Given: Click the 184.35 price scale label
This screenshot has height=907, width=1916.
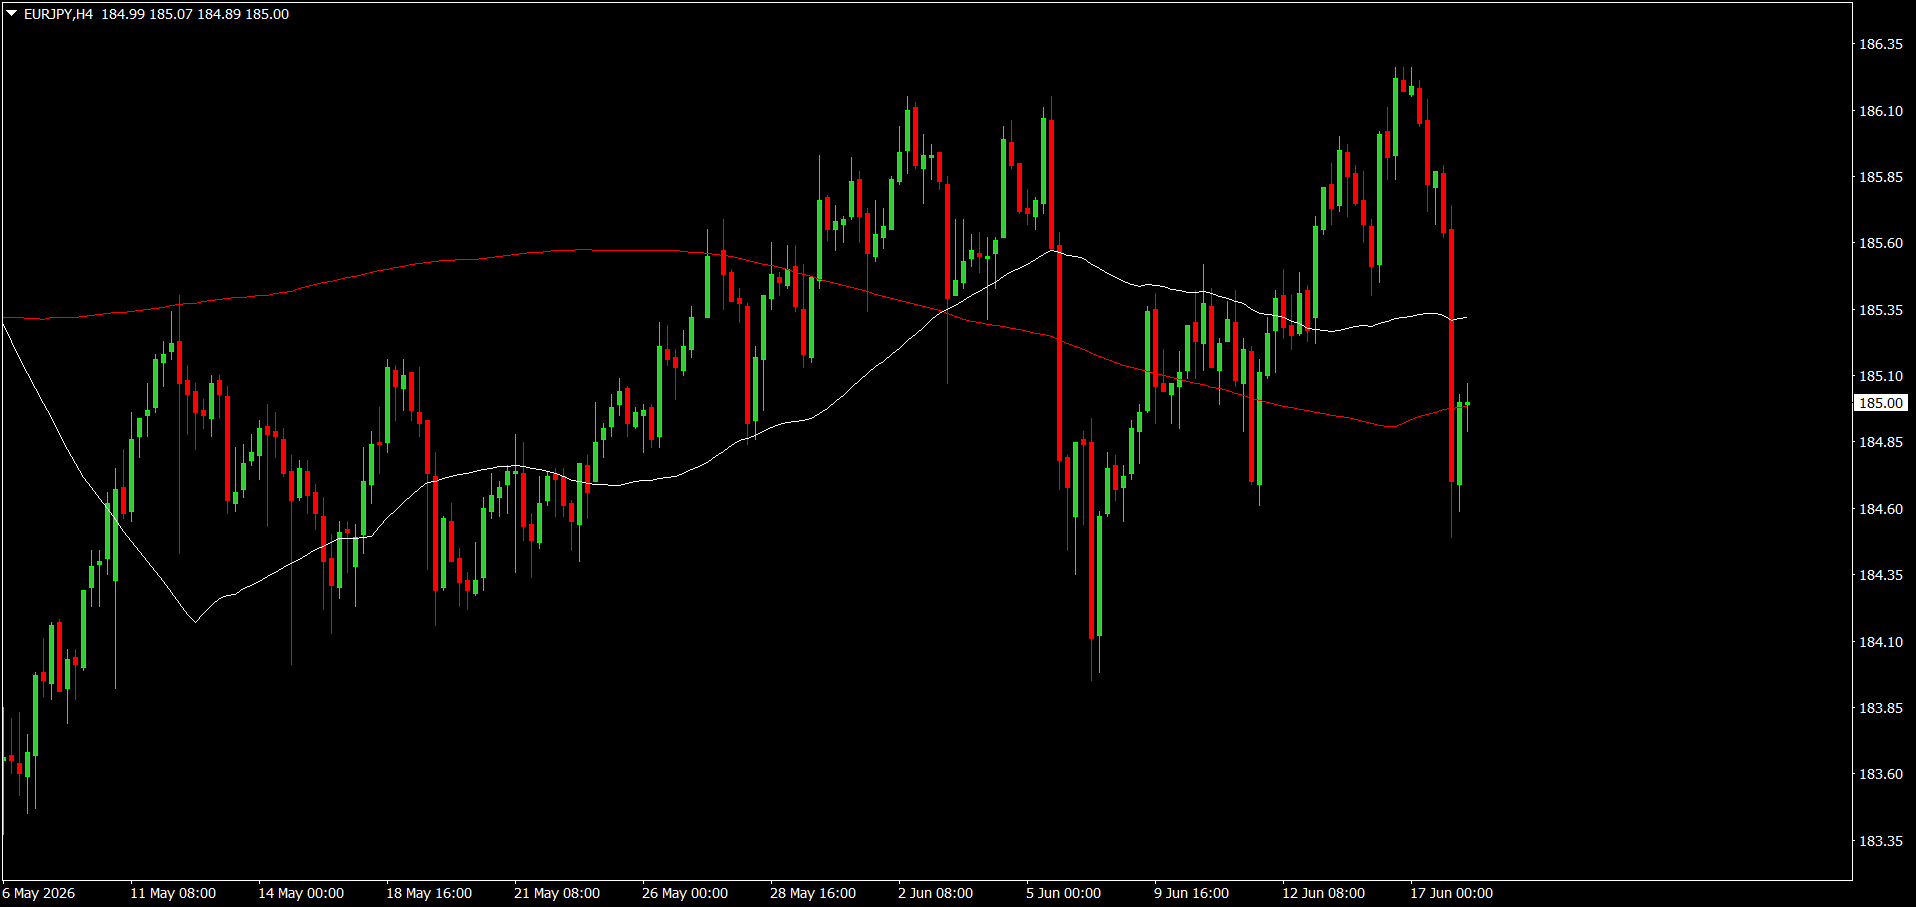Looking at the screenshot, I should [1880, 575].
